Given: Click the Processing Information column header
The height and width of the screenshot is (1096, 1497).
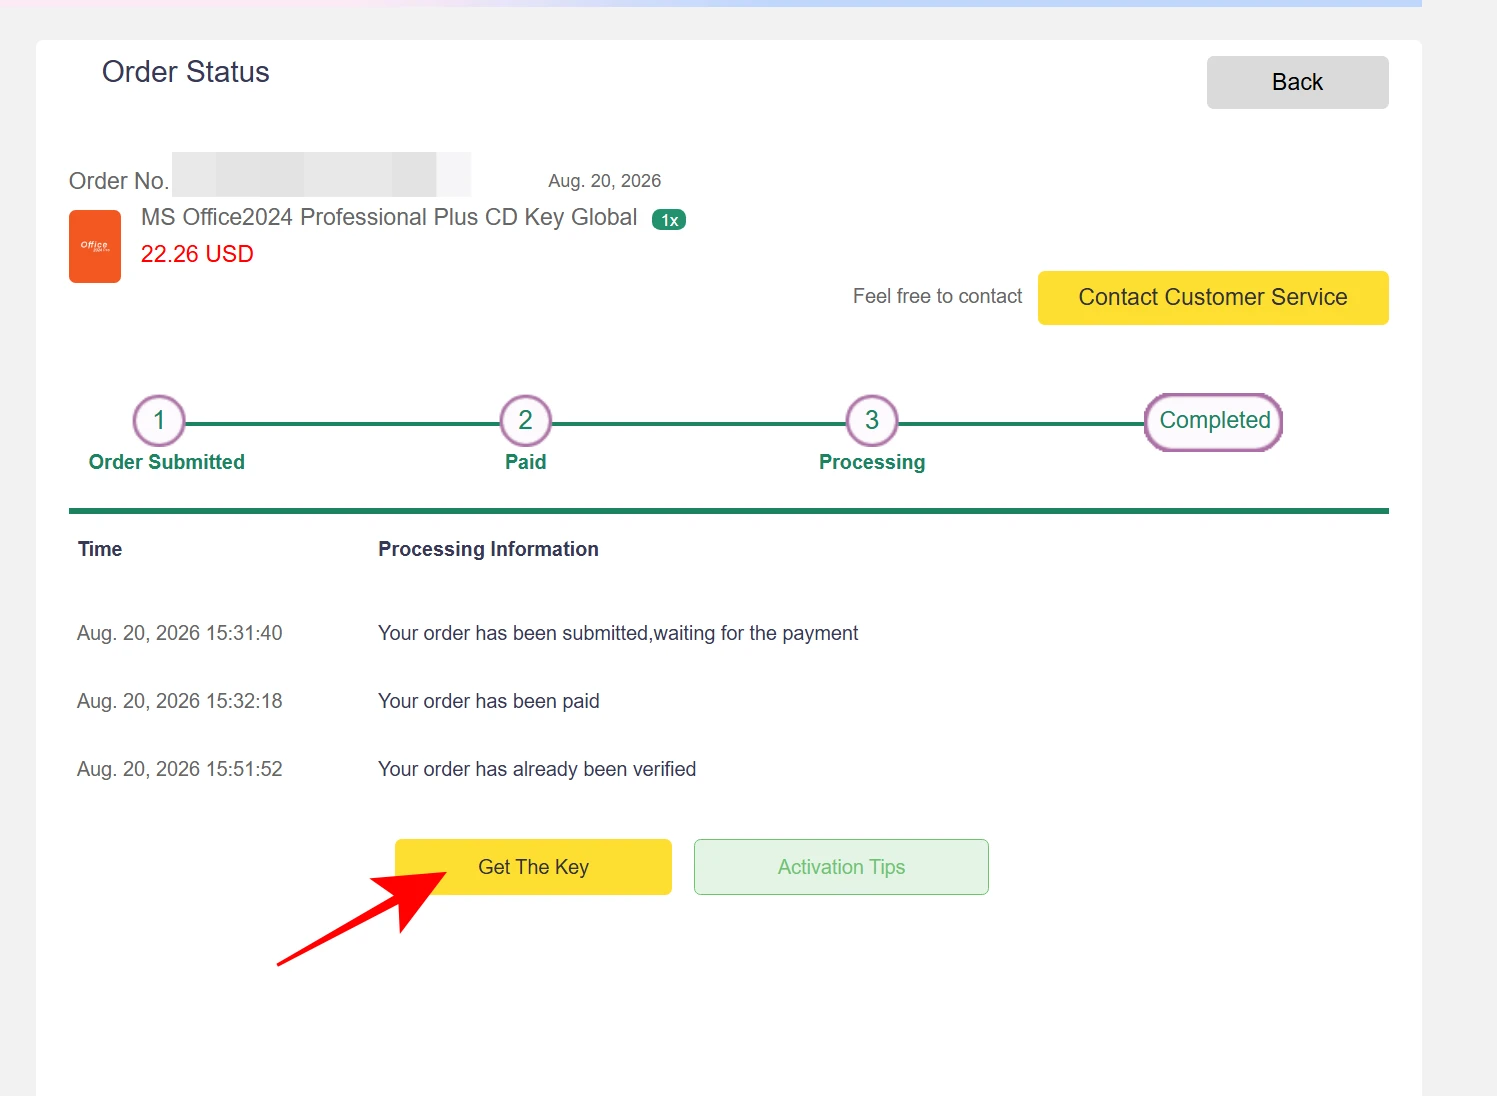Looking at the screenshot, I should (x=488, y=549).
